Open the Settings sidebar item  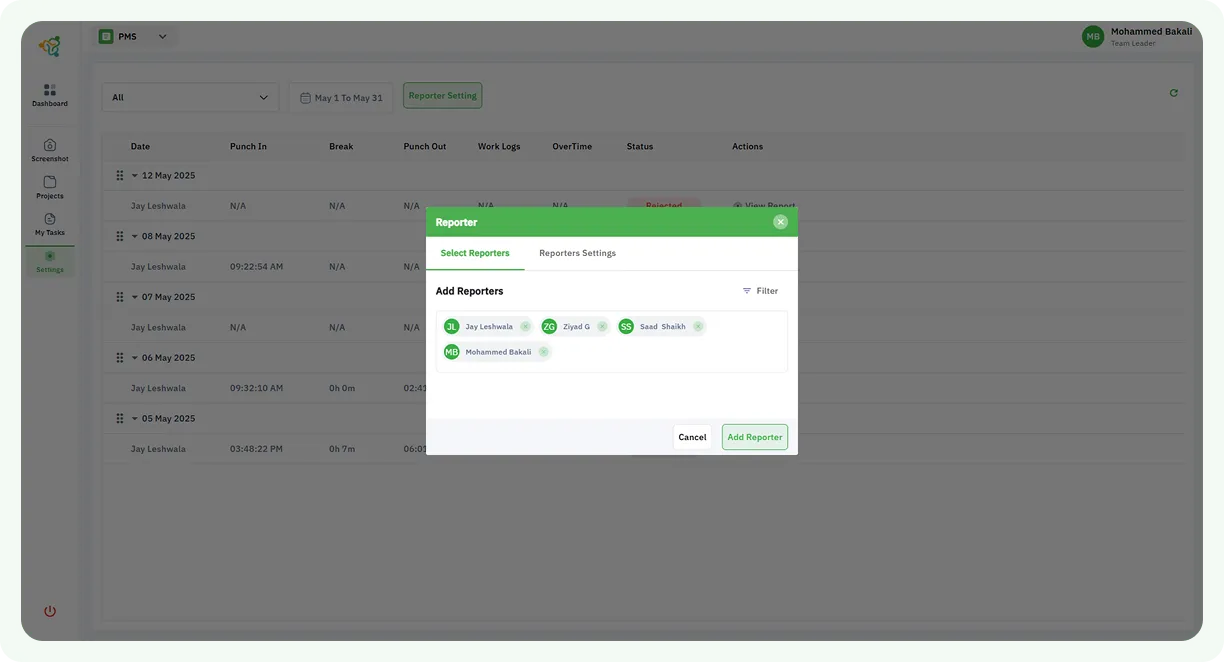click(x=49, y=262)
